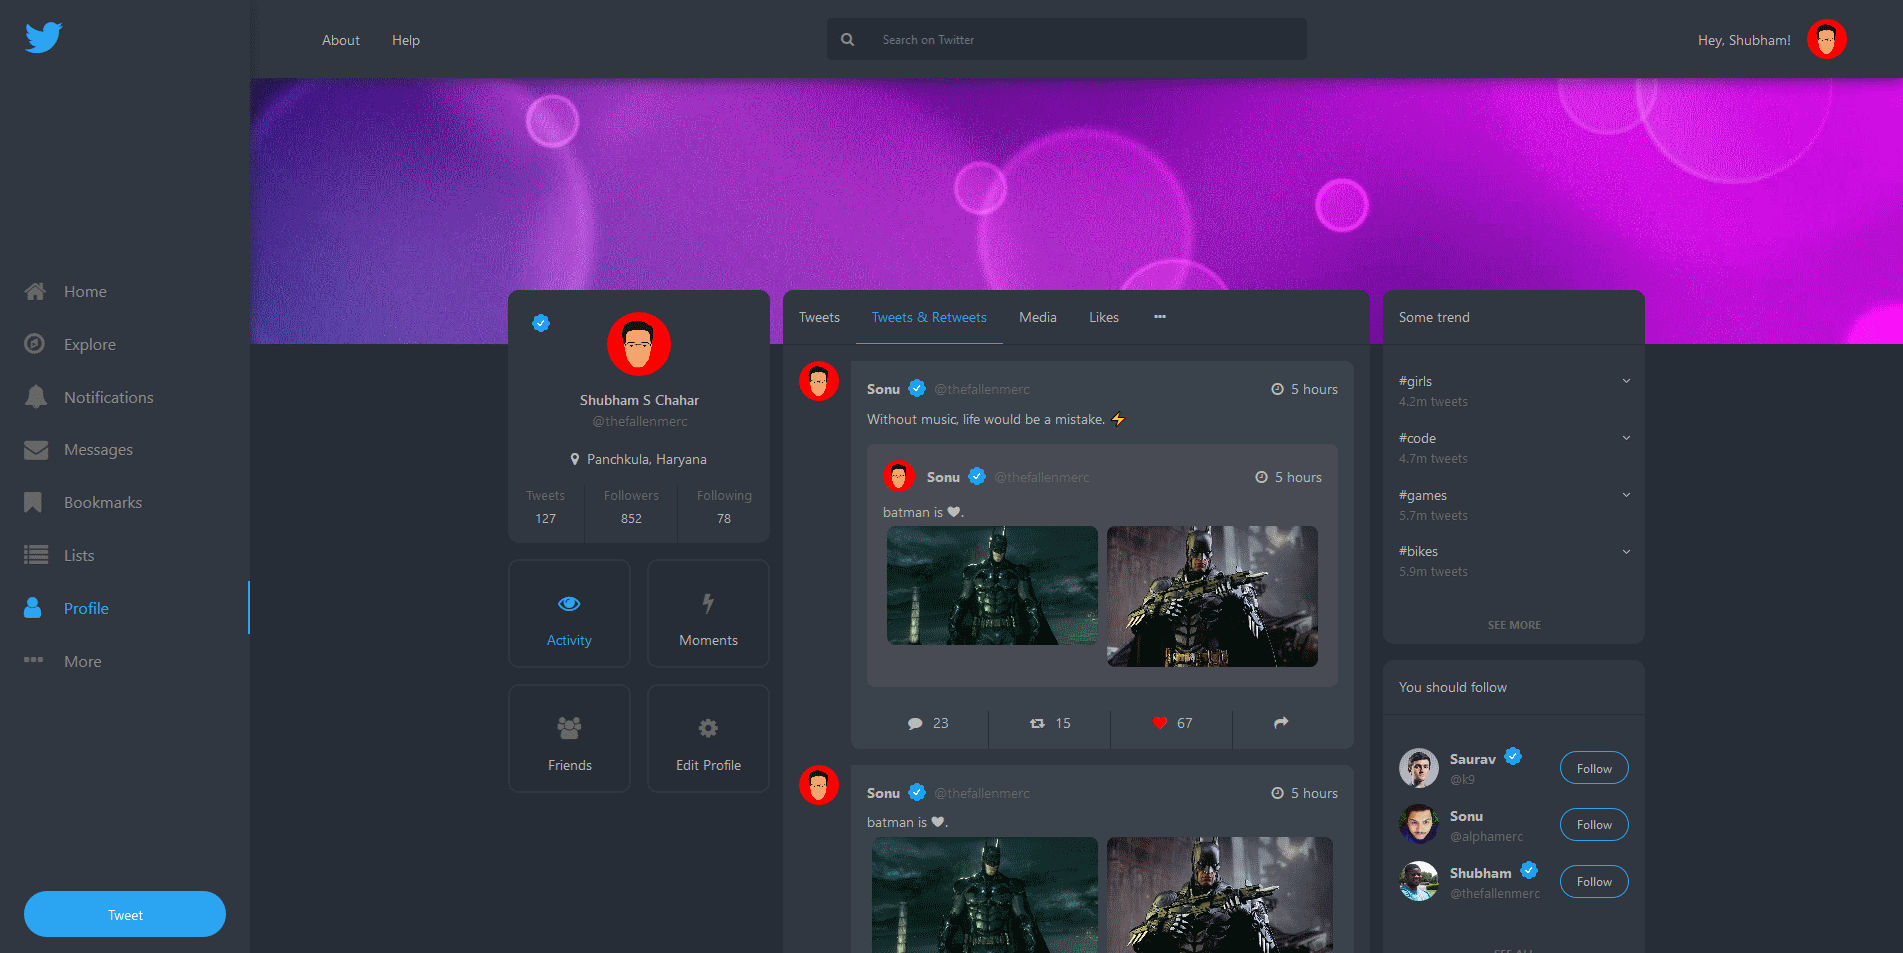Click SEE MORE under trends
The image size is (1903, 953).
point(1514,625)
